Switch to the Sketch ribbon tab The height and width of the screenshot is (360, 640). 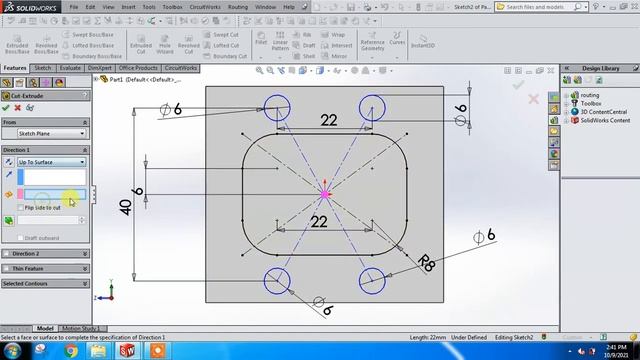pos(42,68)
